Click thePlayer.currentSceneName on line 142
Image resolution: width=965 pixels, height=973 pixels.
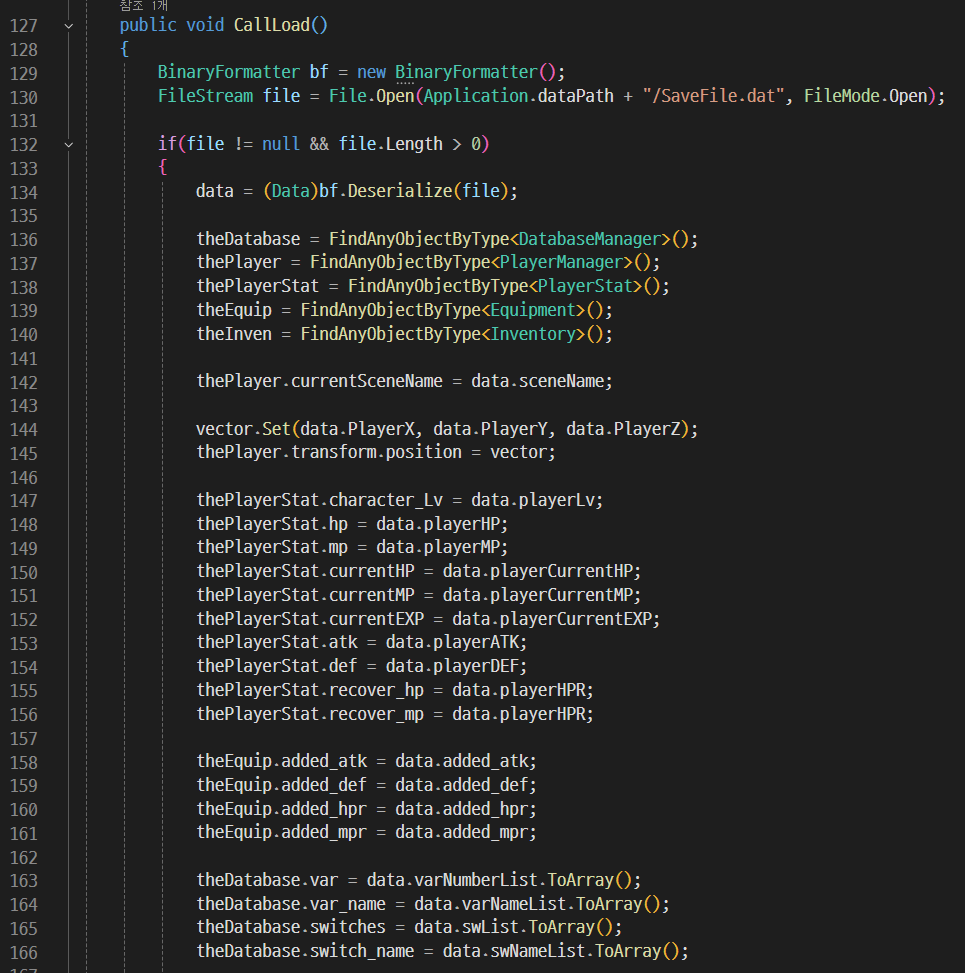coord(320,381)
